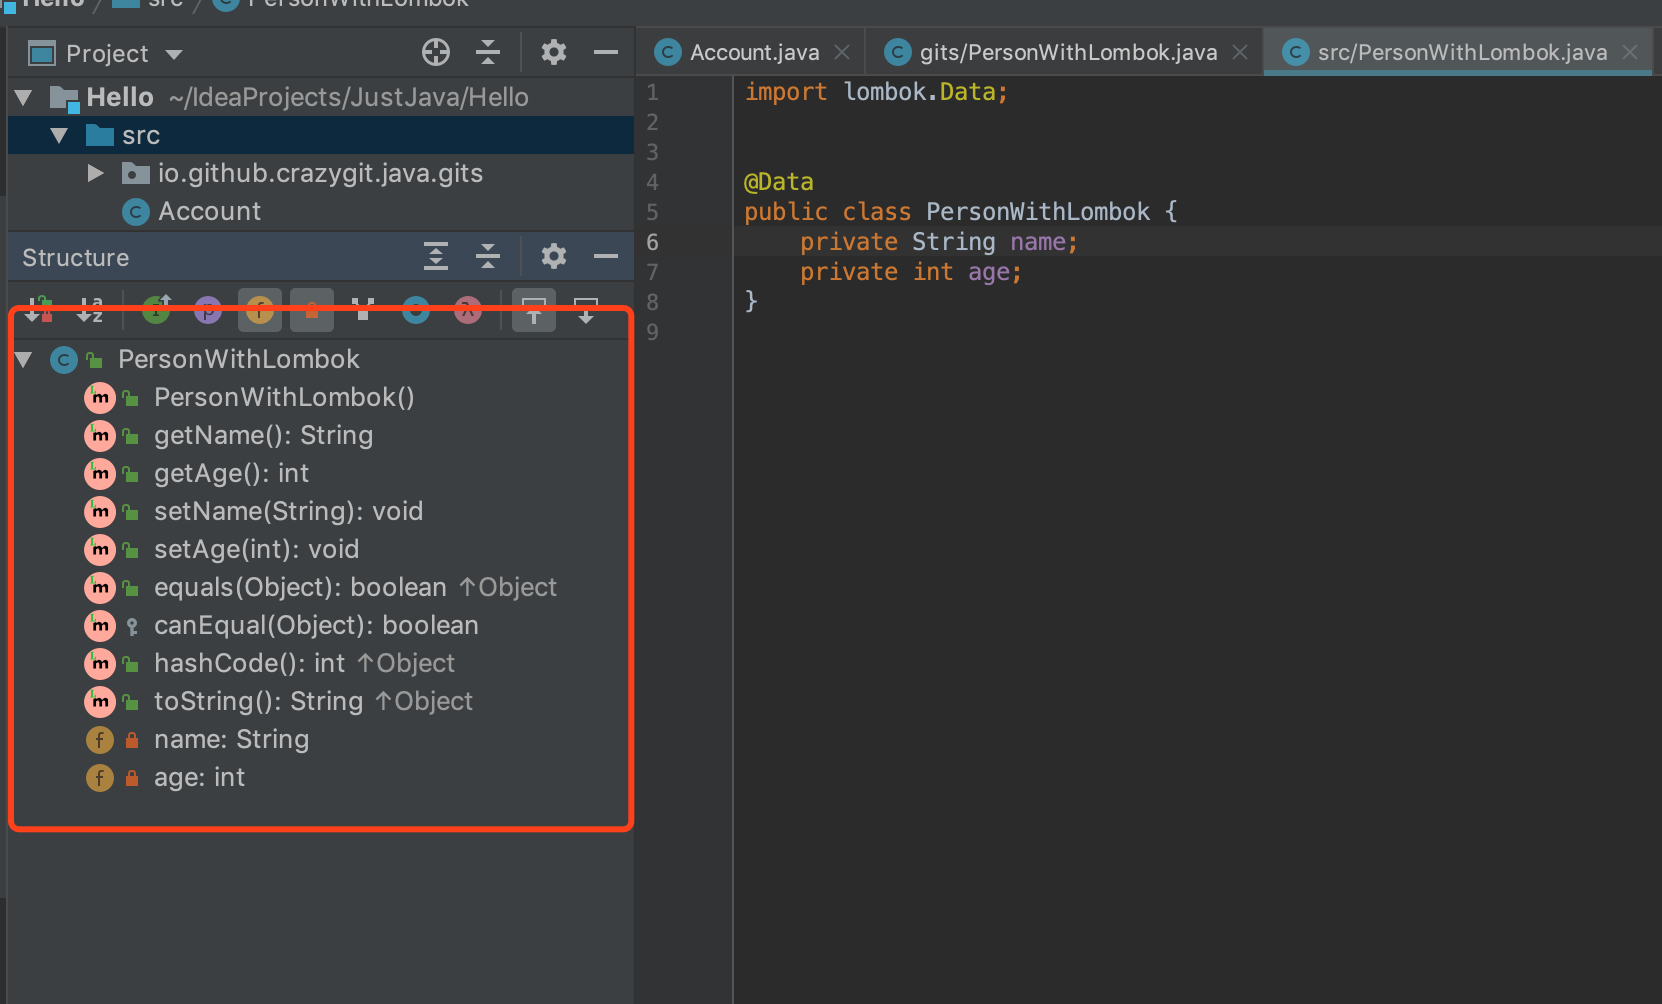Expand all in Structure panel
Viewport: 1662px width, 1004px height.
436,257
